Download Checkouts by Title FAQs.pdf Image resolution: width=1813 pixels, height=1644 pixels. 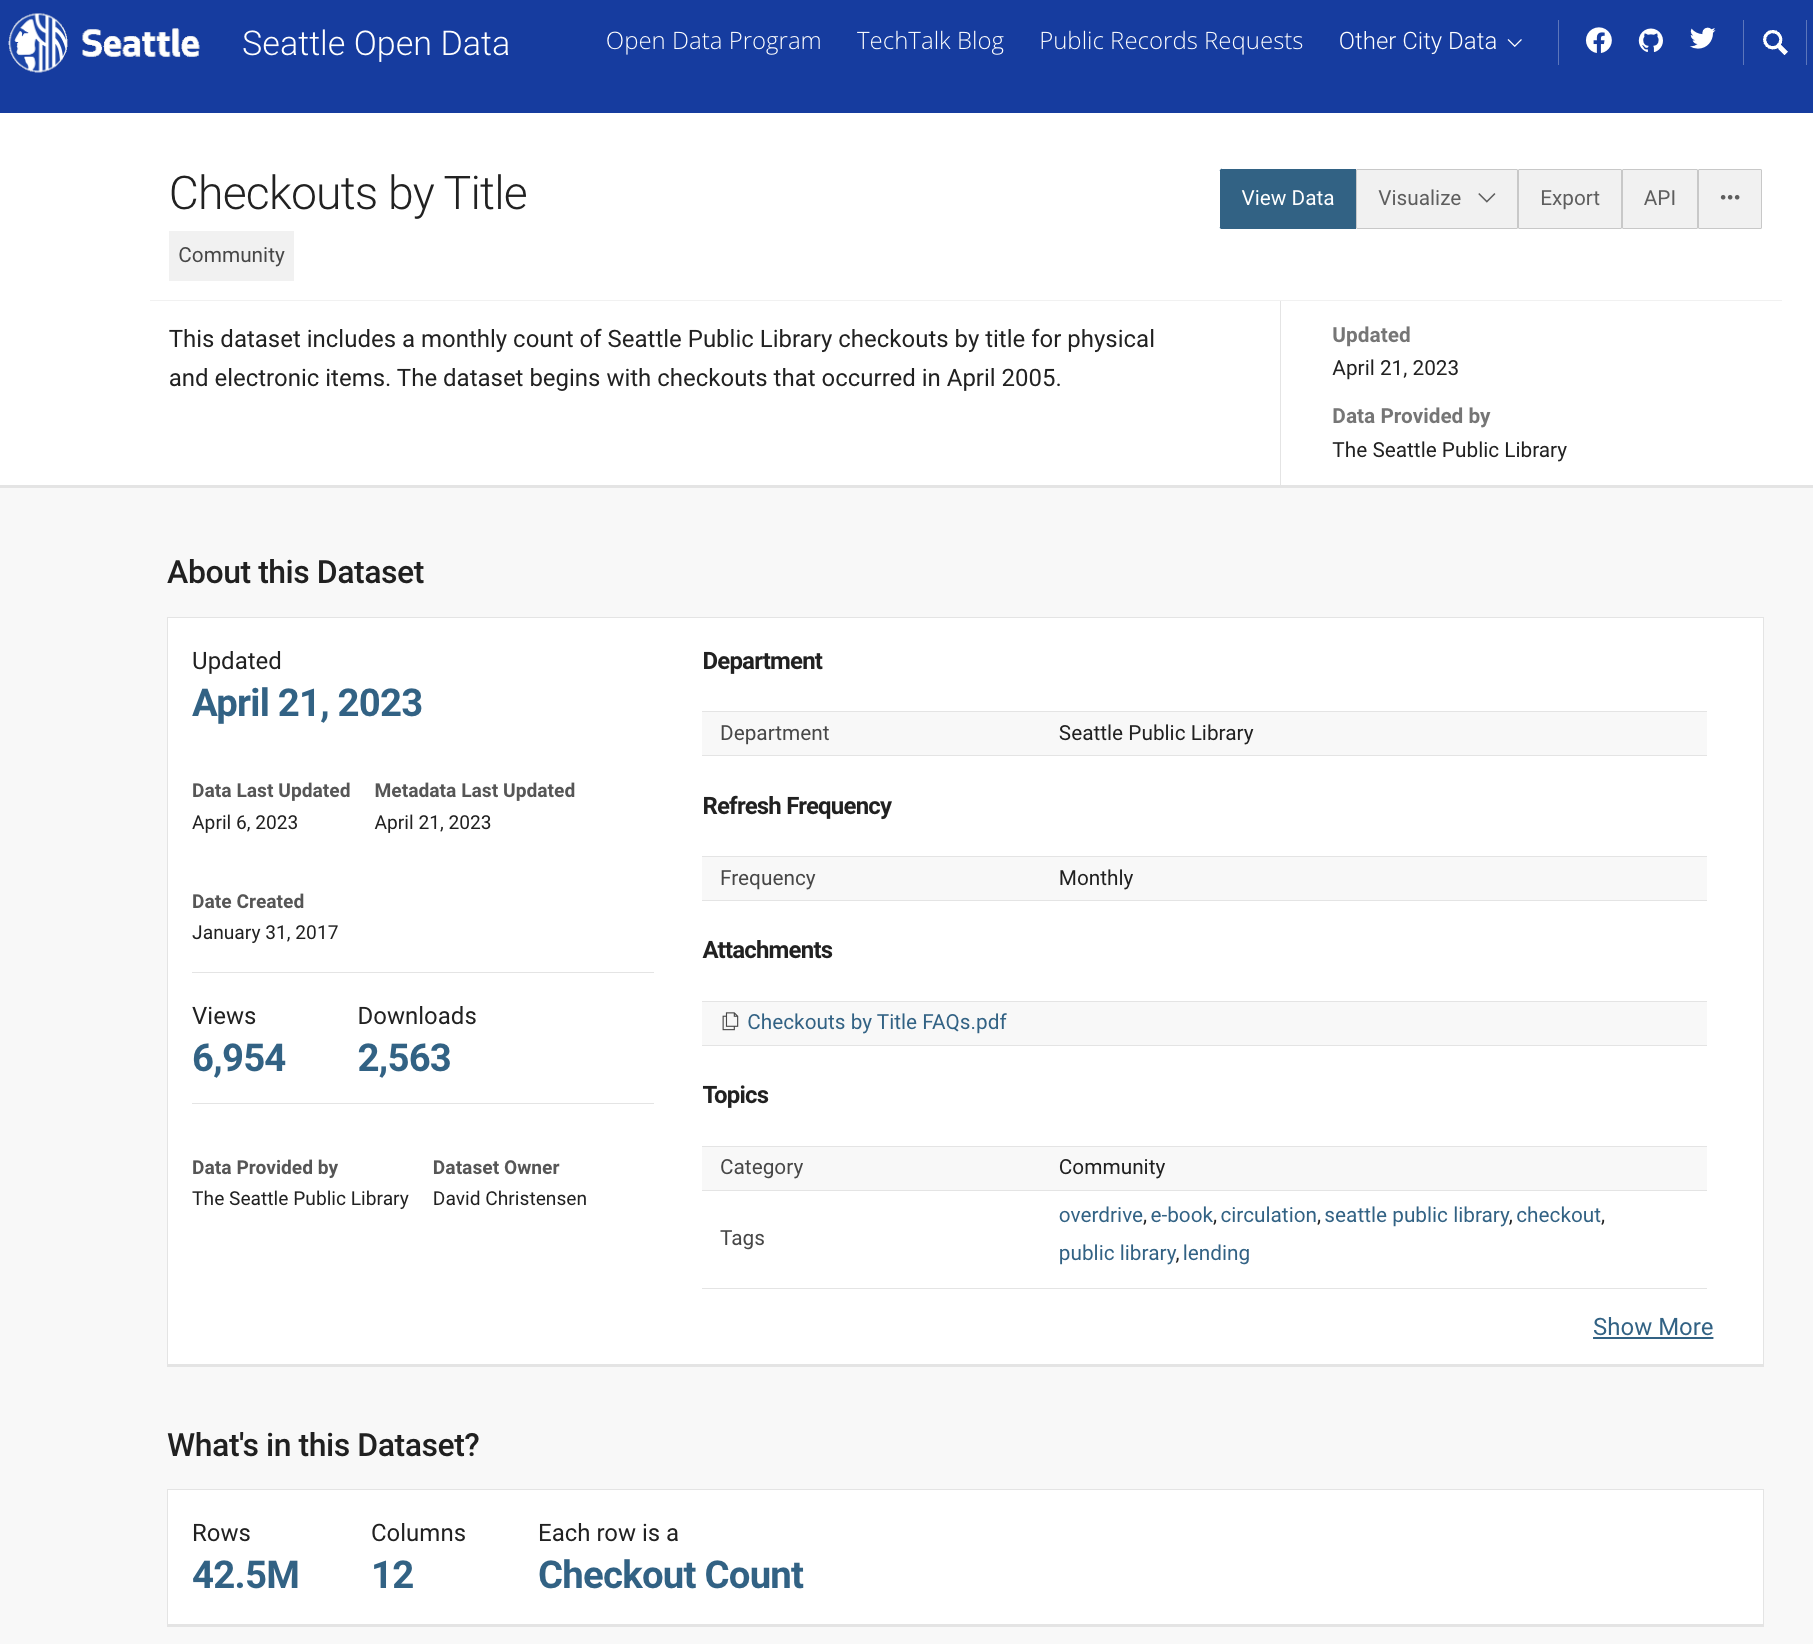[876, 1022]
